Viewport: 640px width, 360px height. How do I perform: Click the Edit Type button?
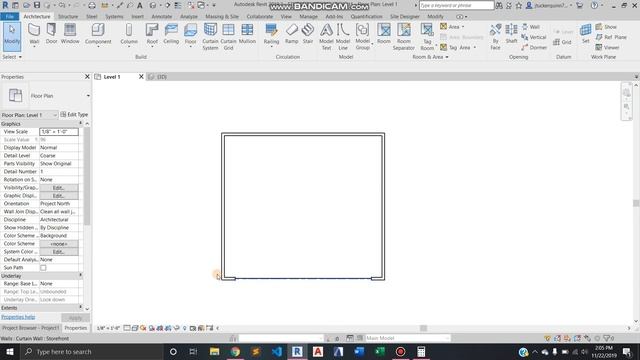click(x=74, y=115)
